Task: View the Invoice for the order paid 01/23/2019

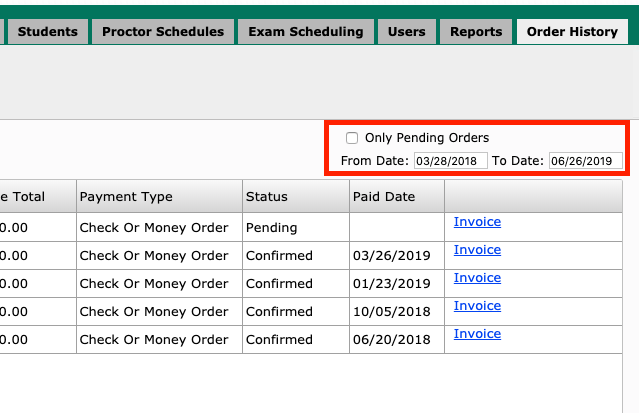Action: click(x=477, y=278)
